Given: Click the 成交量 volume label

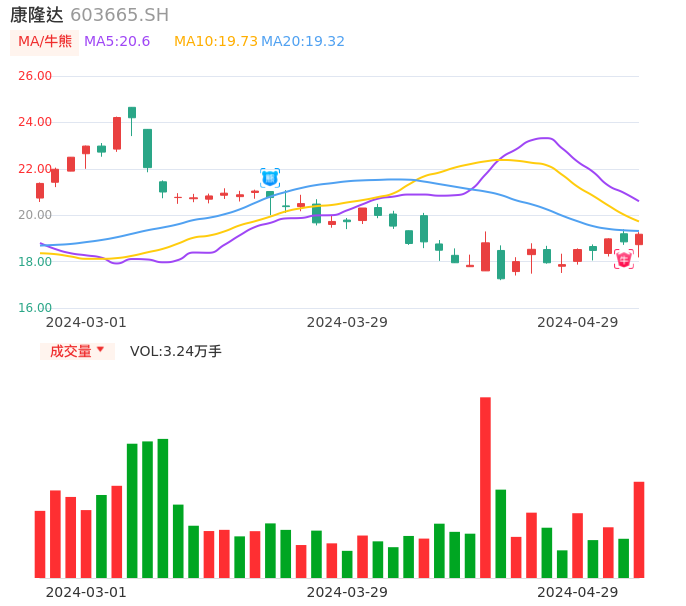Looking at the screenshot, I should pyautogui.click(x=70, y=351).
